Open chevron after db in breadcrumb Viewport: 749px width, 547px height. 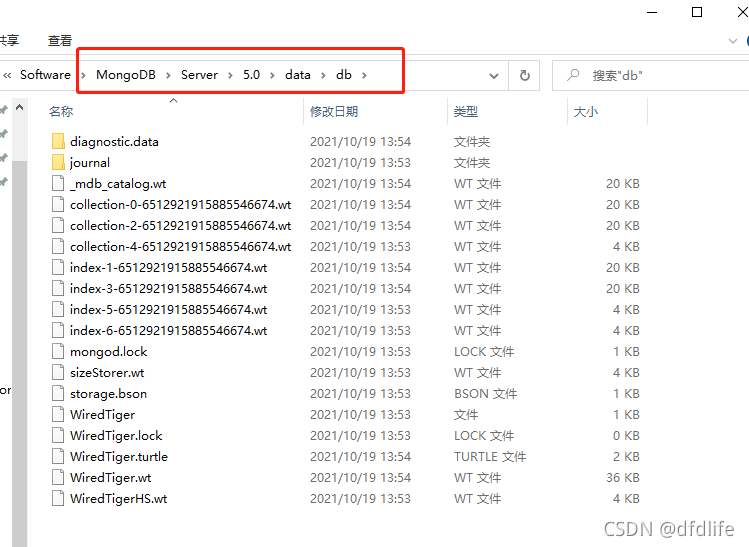coord(364,75)
